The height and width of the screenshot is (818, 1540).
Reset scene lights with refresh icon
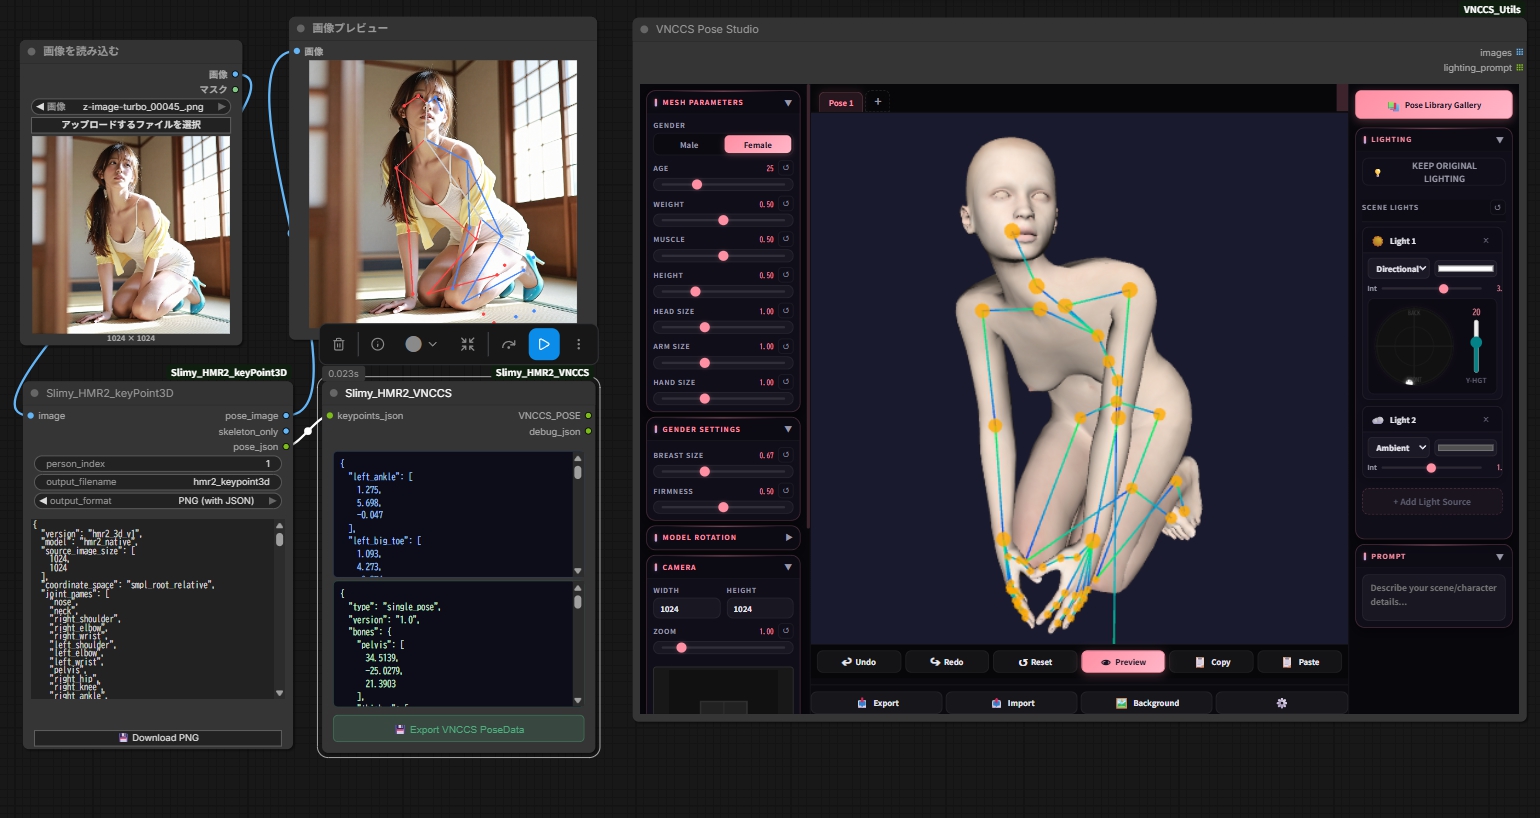pos(1497,207)
